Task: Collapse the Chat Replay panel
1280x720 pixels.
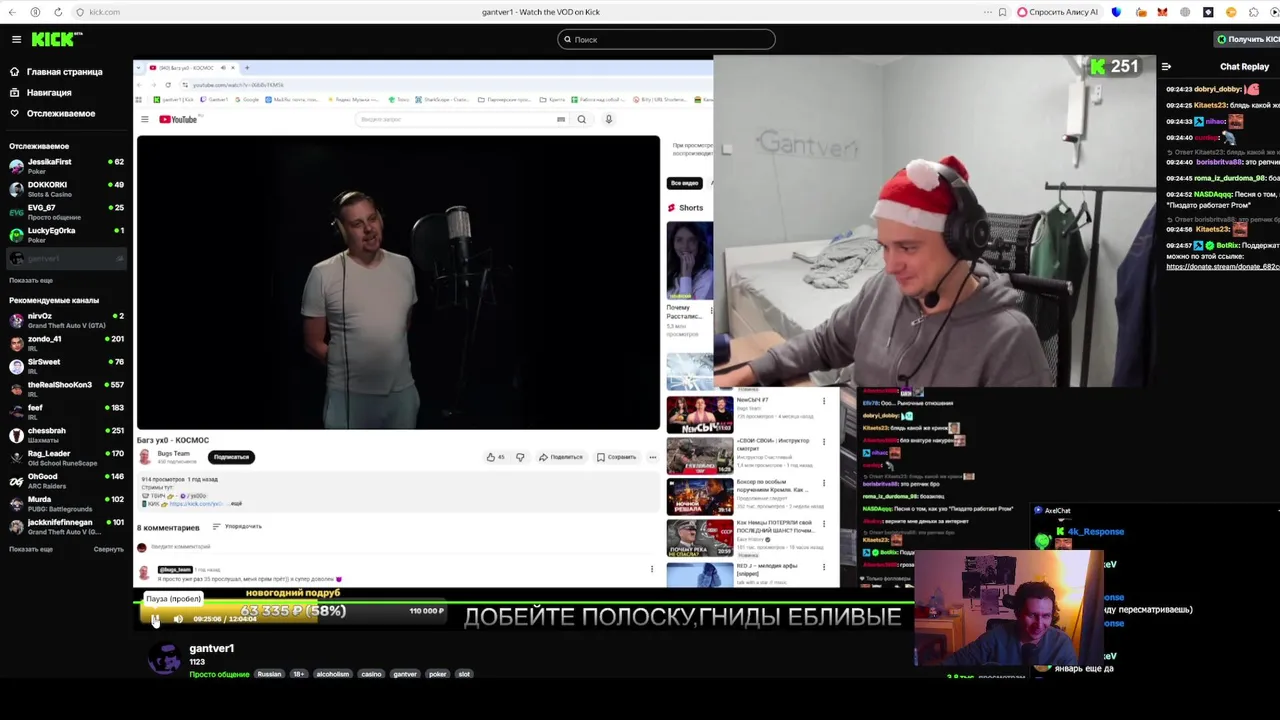Action: coord(1166,67)
